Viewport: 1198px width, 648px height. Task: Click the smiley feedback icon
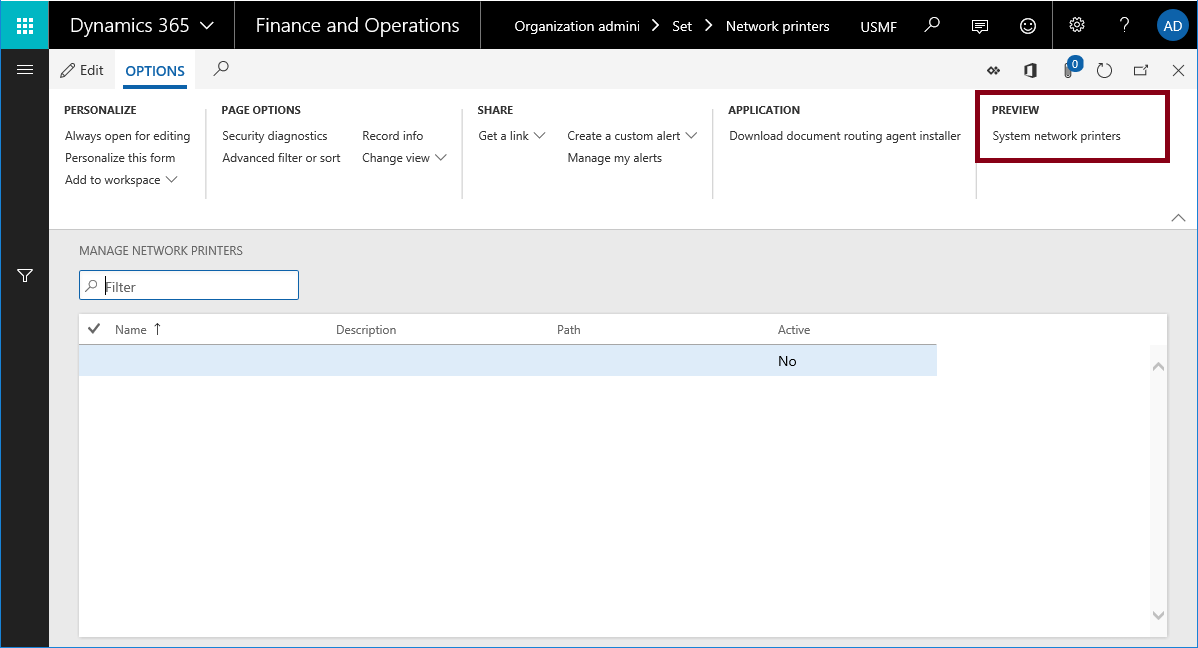click(x=1027, y=25)
